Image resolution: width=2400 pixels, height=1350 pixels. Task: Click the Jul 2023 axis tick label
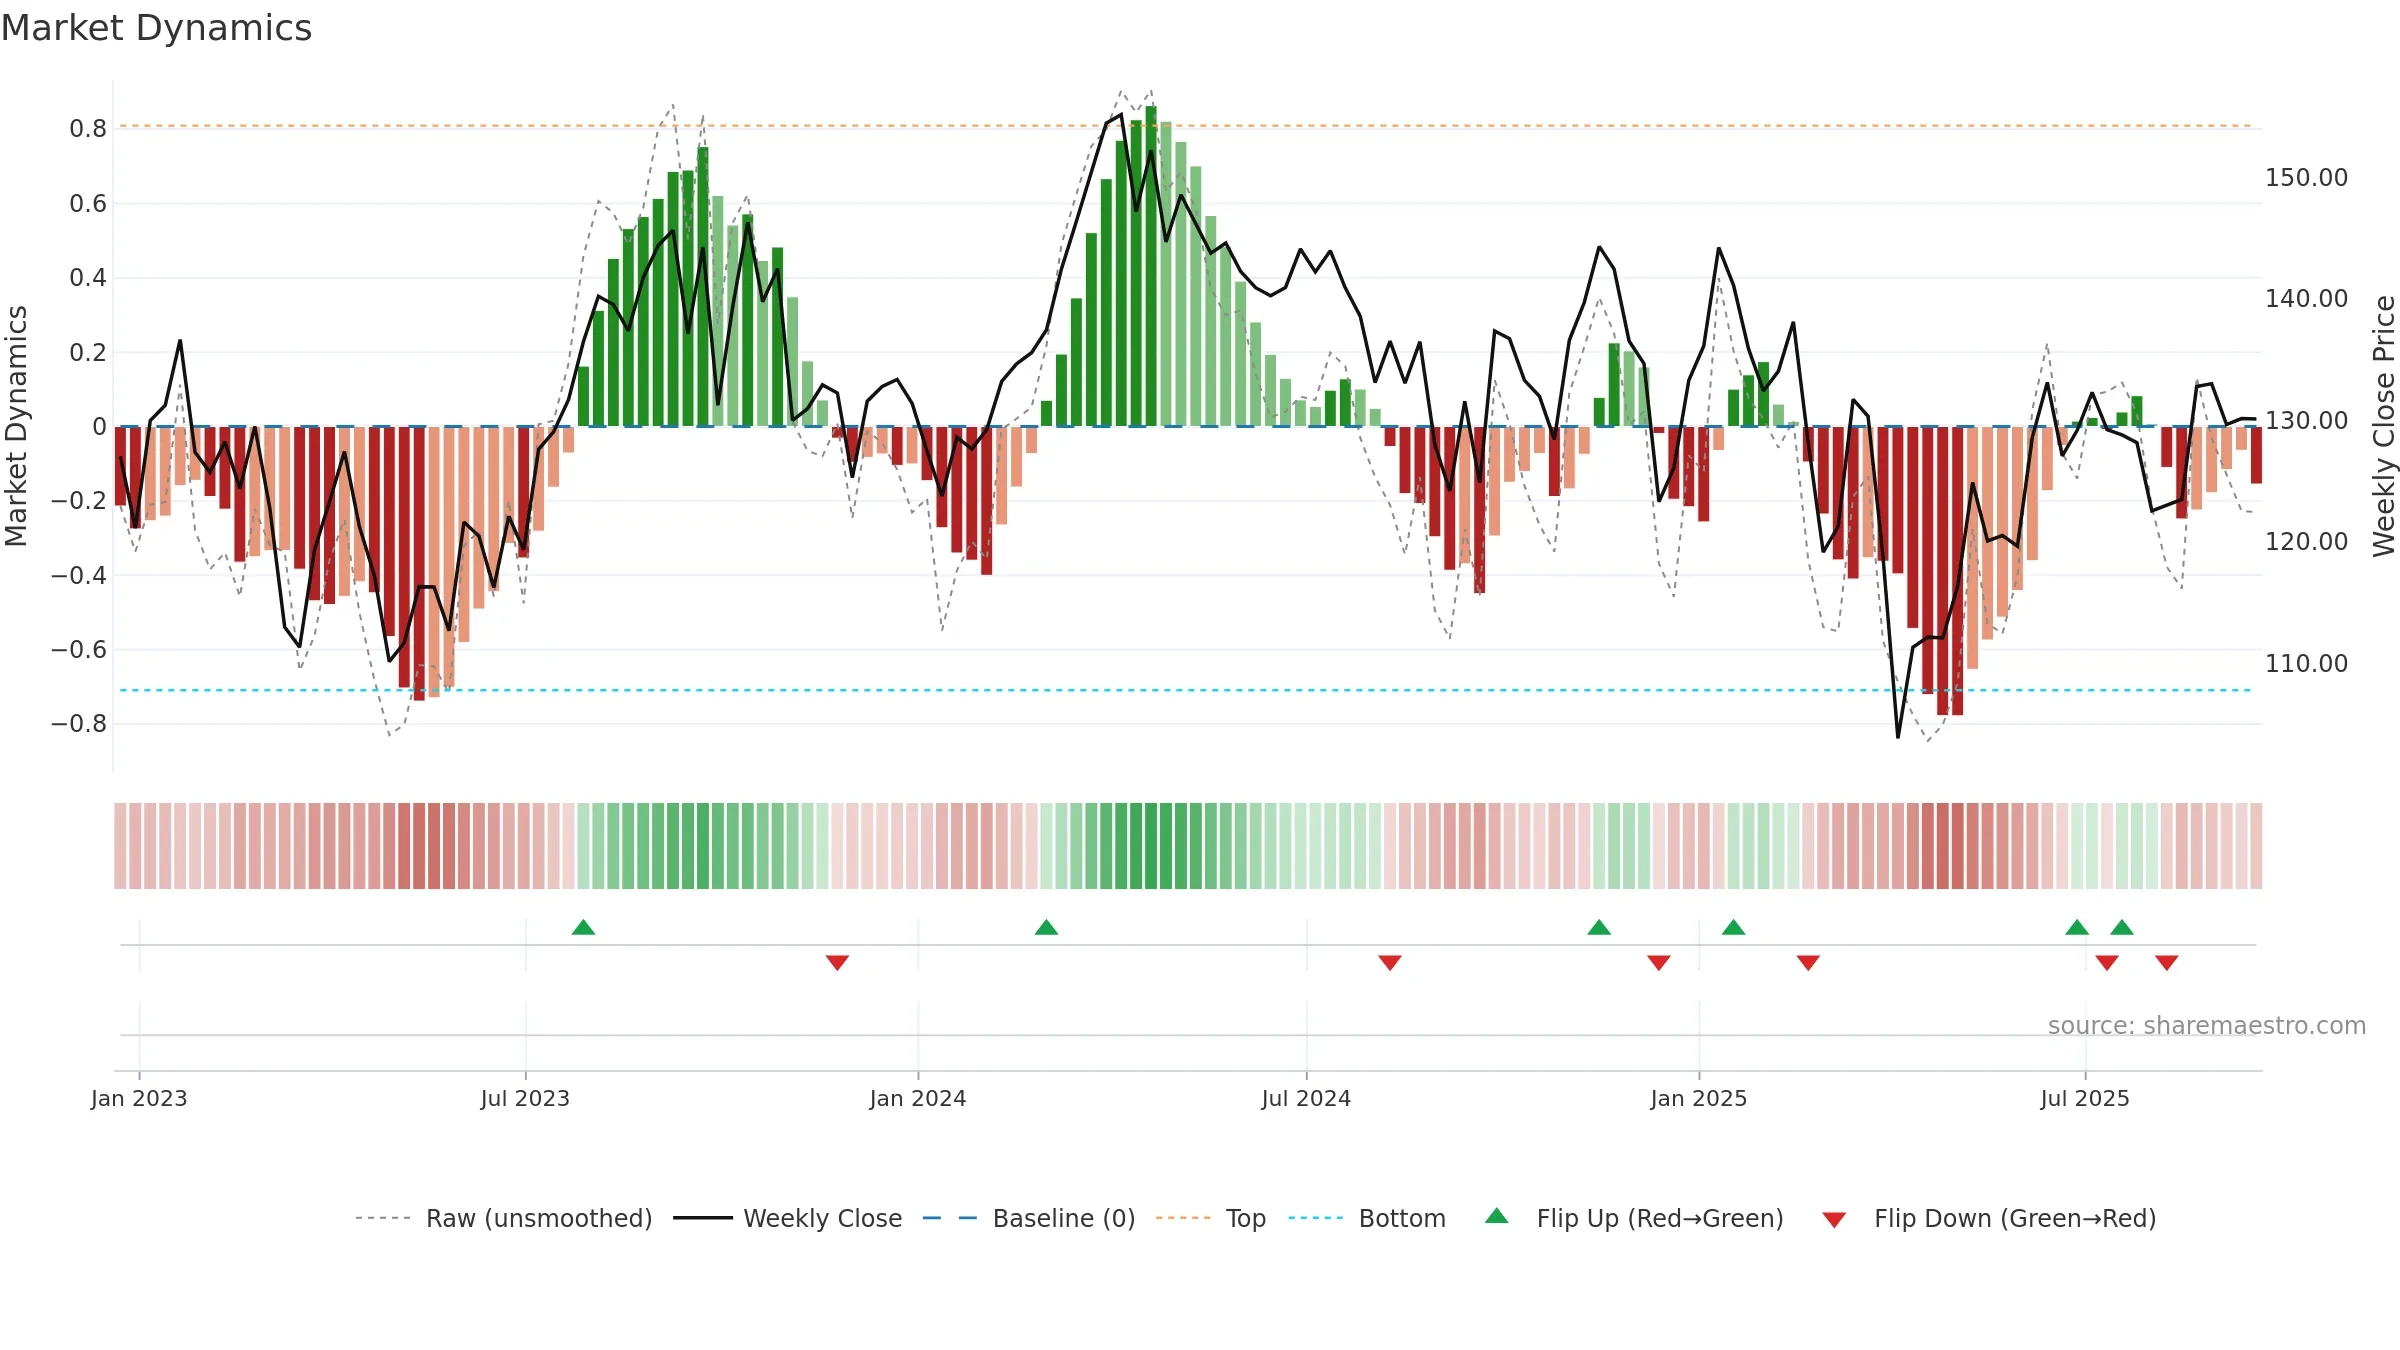tap(525, 1098)
